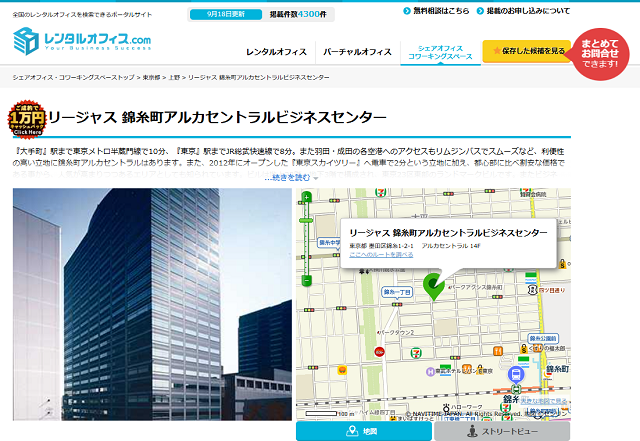Click the green location pin on map

433,285
